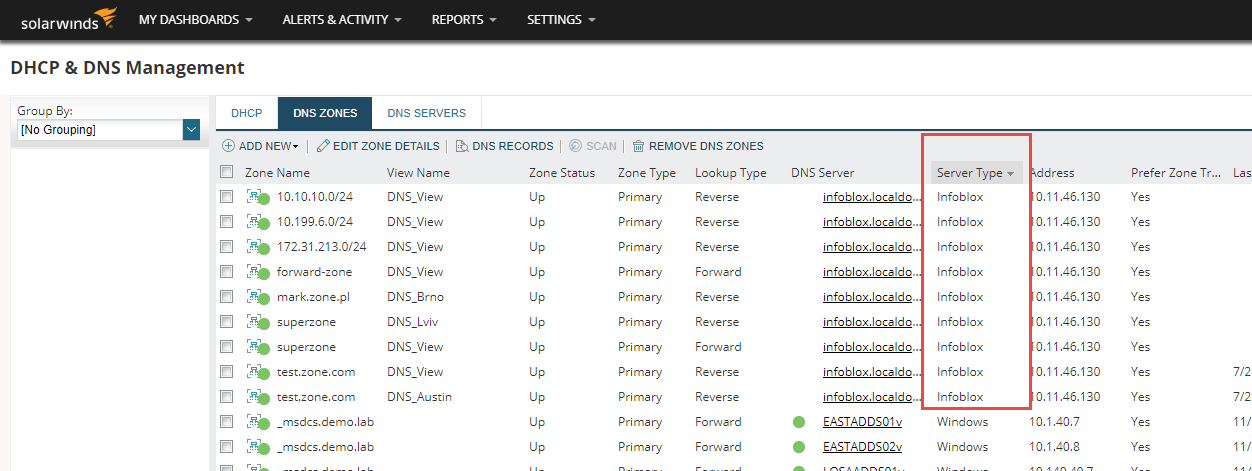
Task: Check the test.zone.com DNS_Austin row checkbox
Action: pos(227,397)
